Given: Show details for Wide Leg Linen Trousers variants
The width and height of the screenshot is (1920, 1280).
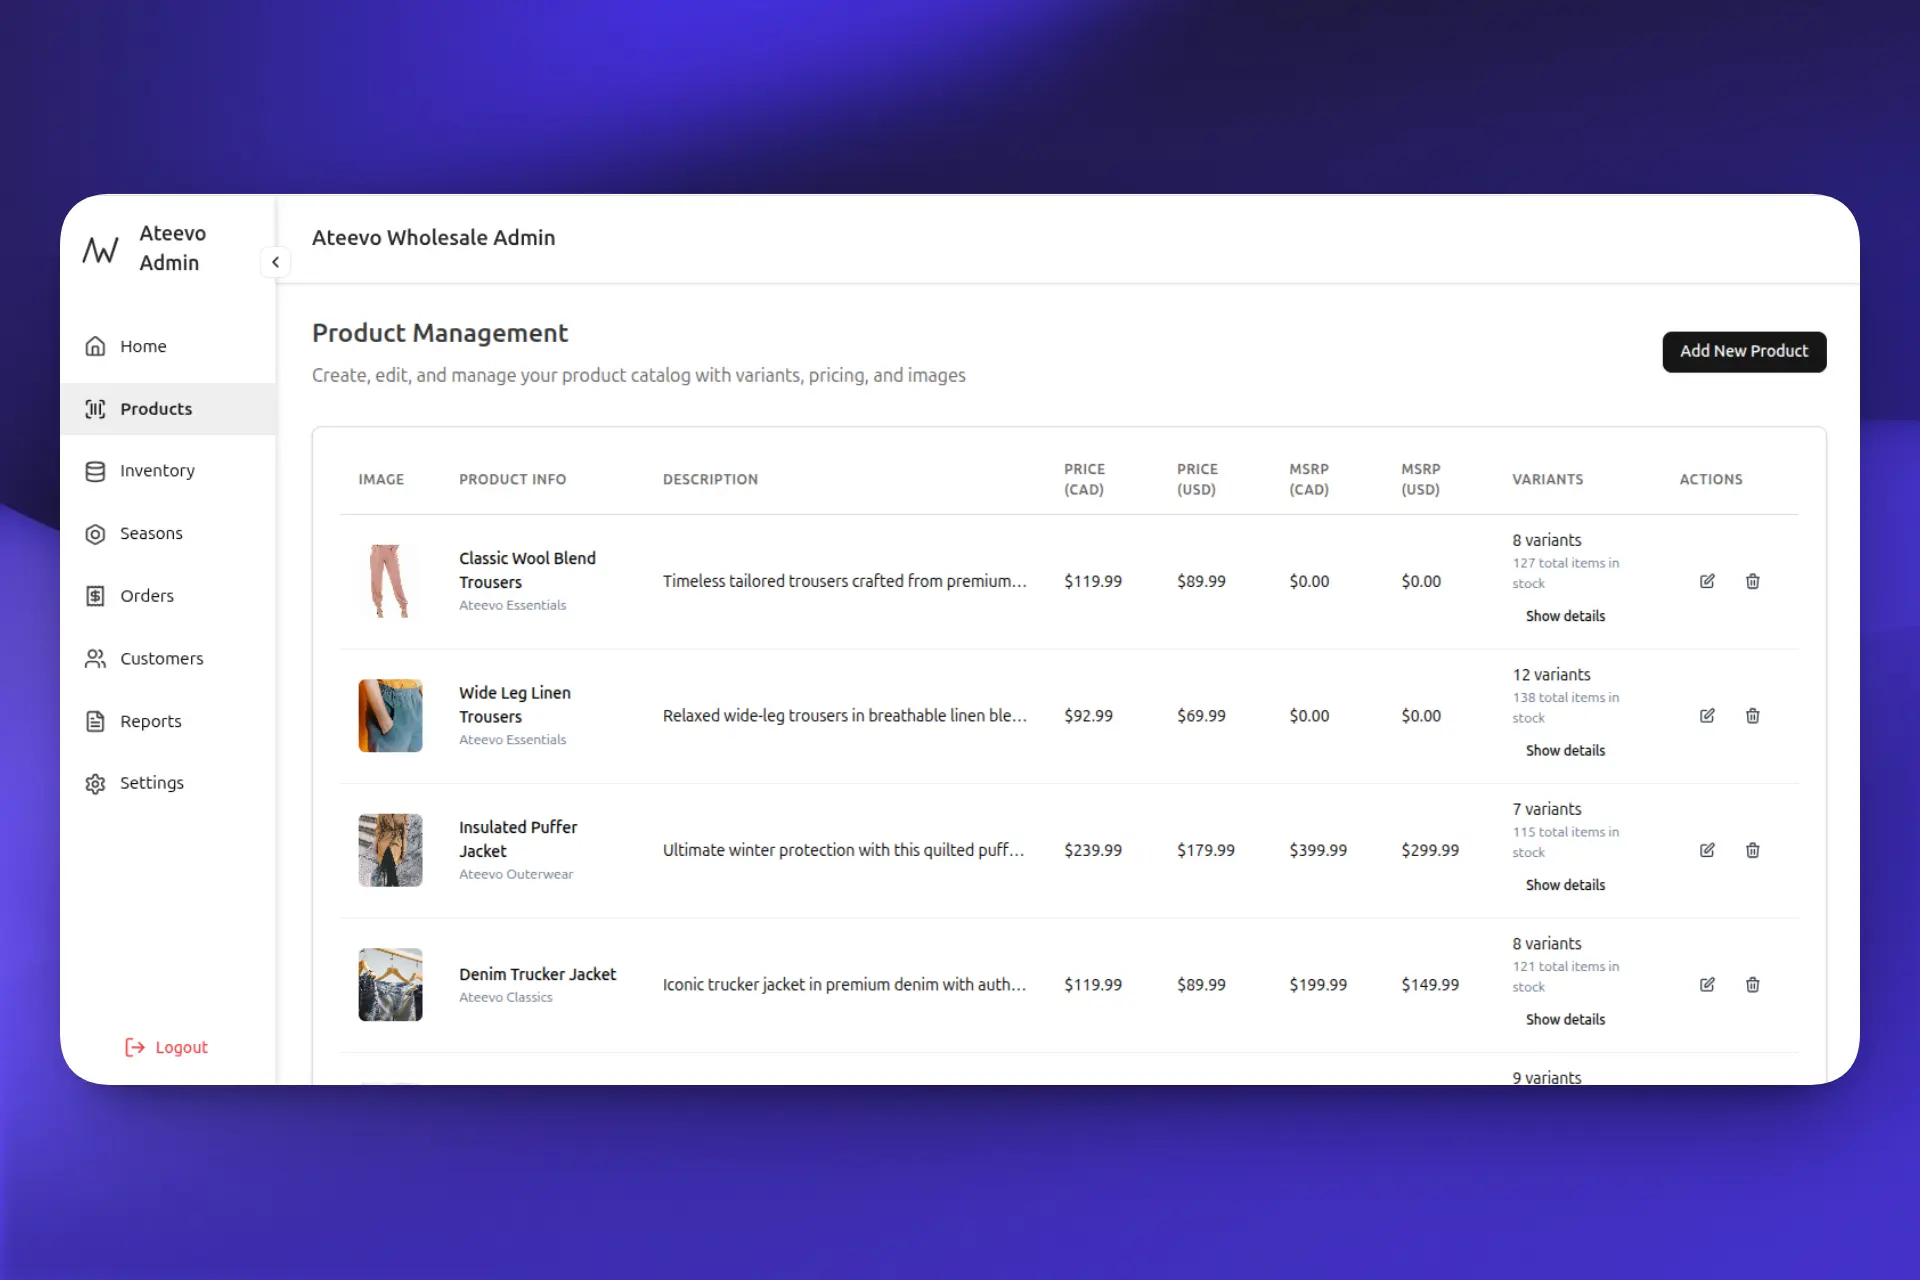Looking at the screenshot, I should (x=1565, y=751).
